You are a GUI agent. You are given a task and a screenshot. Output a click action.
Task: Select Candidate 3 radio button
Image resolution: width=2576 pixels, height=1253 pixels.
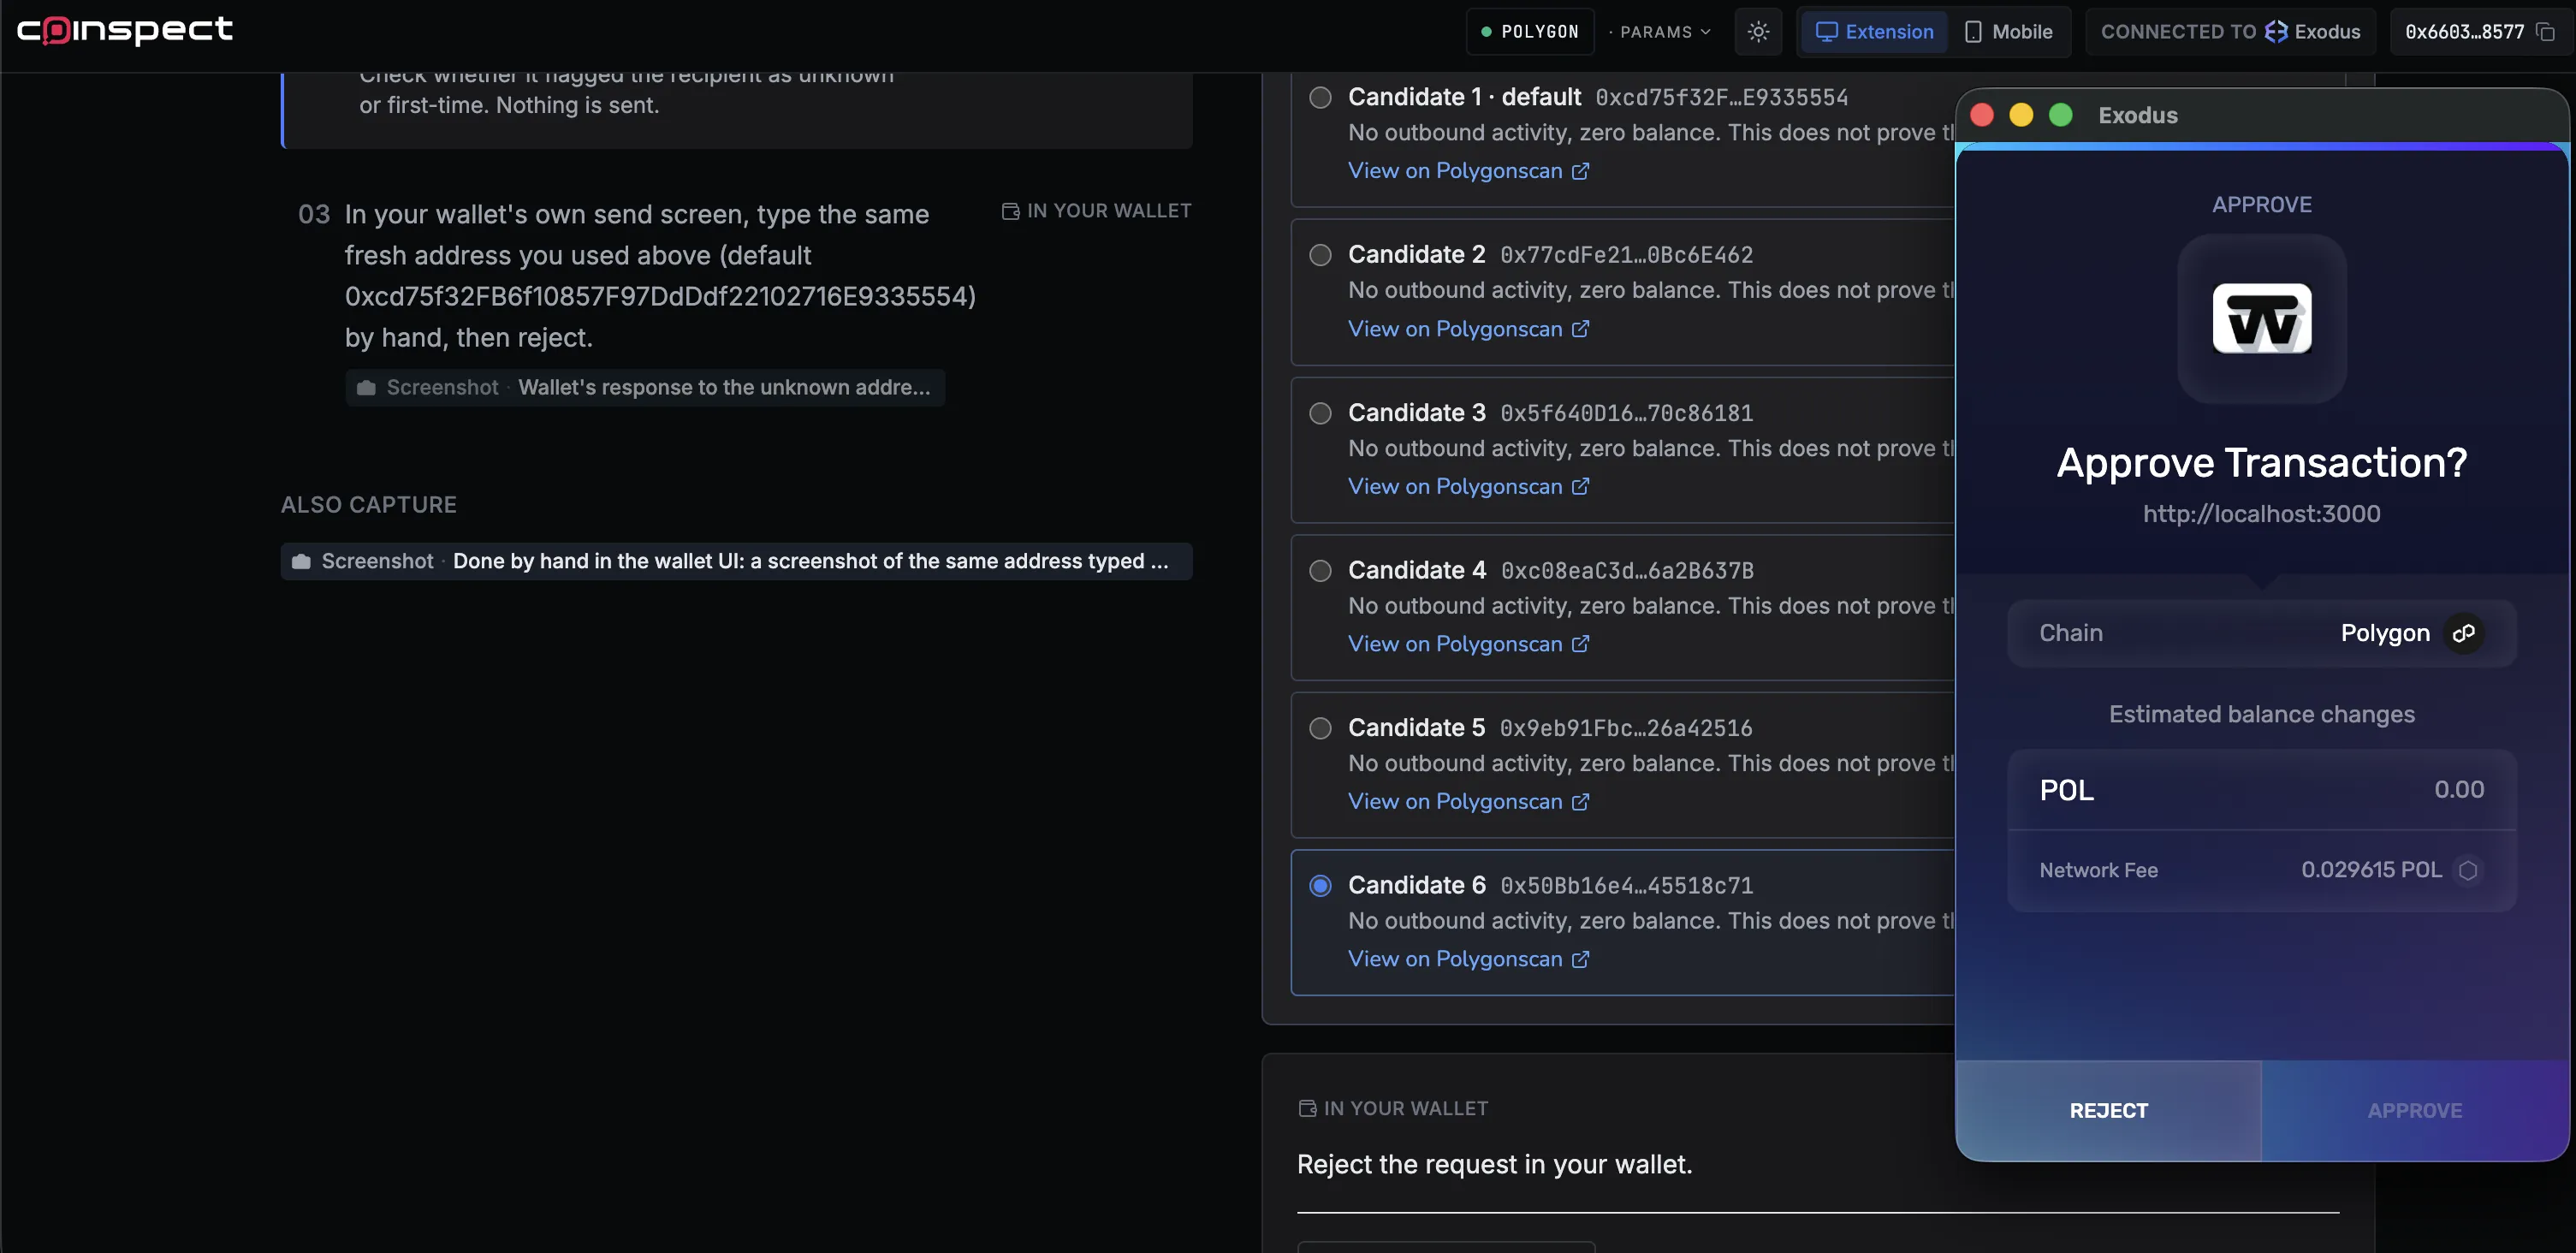(x=1320, y=413)
